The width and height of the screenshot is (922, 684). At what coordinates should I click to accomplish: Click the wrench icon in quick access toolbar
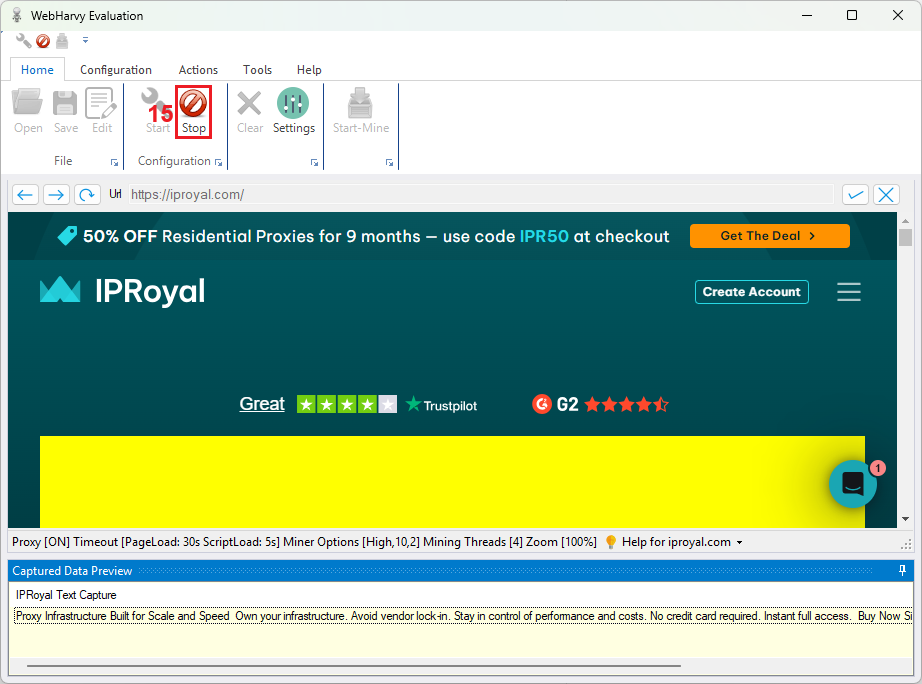click(x=23, y=41)
